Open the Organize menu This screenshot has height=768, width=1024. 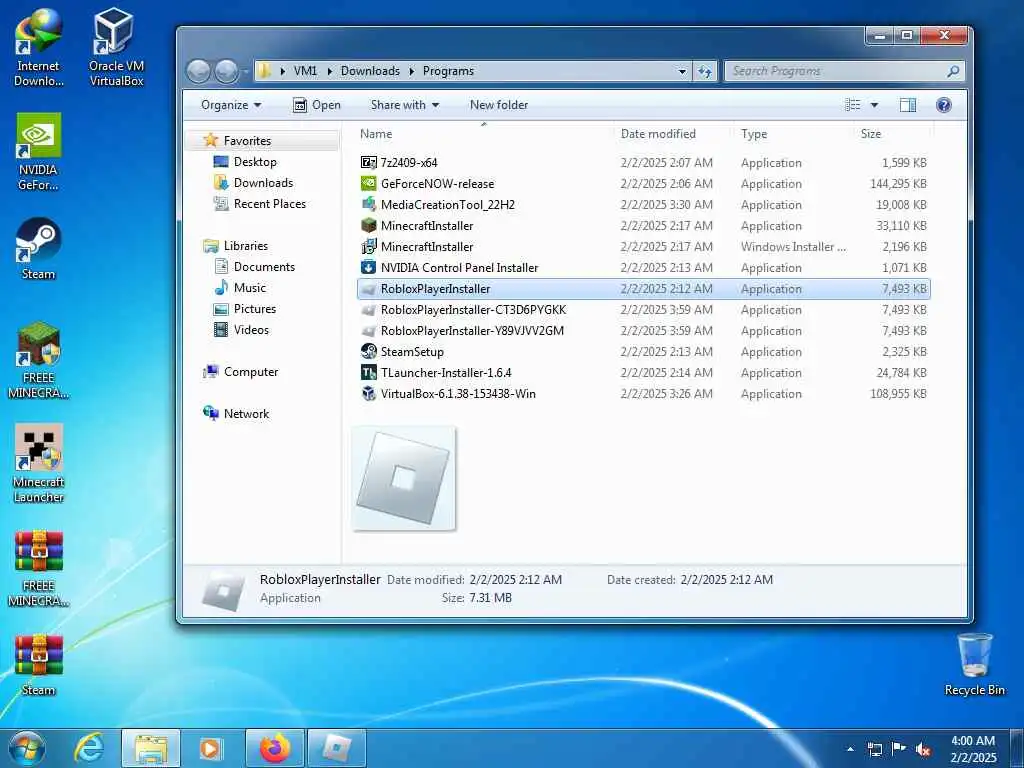[231, 105]
